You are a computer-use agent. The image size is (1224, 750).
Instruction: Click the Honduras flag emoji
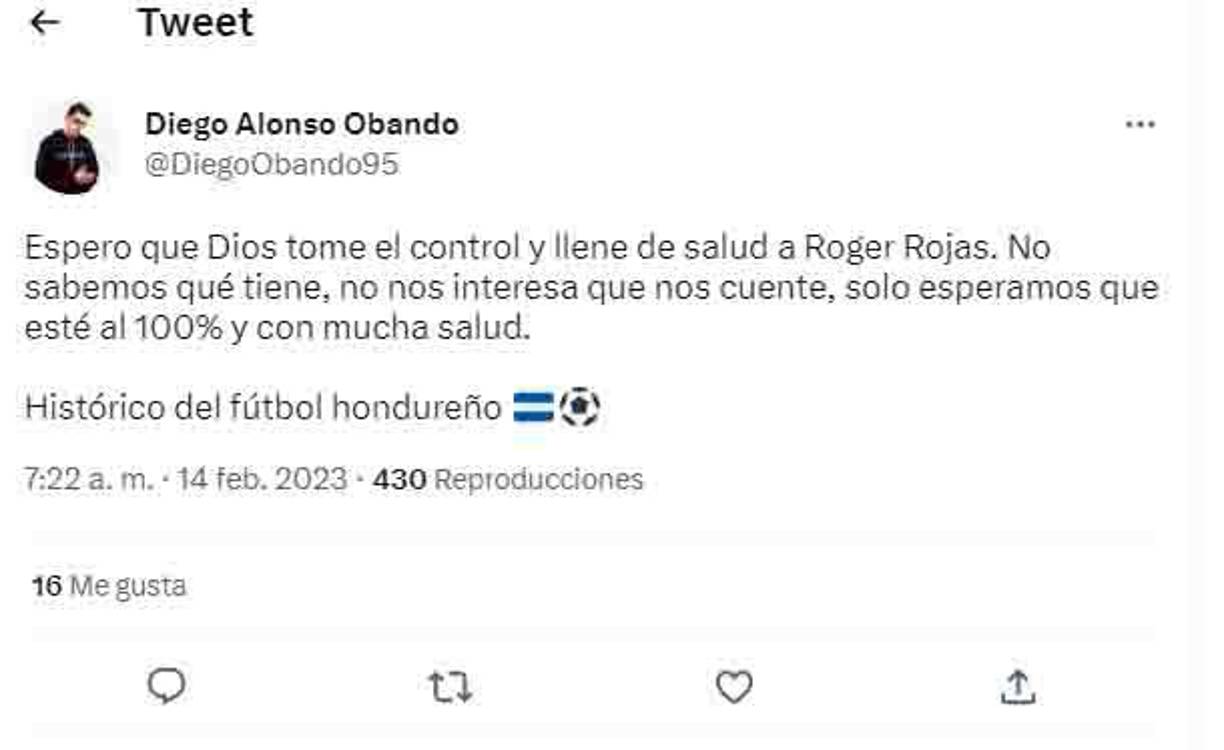click(x=532, y=406)
